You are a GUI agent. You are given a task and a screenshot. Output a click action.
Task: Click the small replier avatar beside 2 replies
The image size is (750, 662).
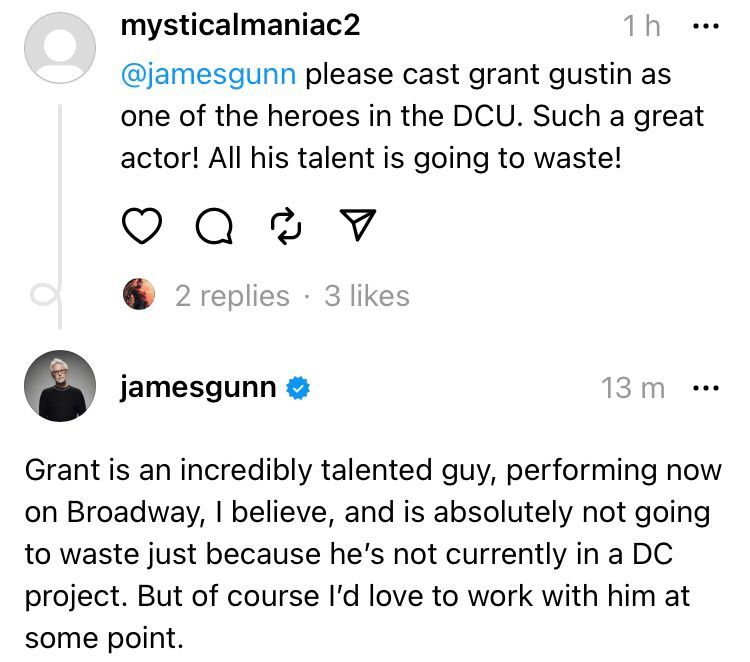pyautogui.click(x=139, y=295)
